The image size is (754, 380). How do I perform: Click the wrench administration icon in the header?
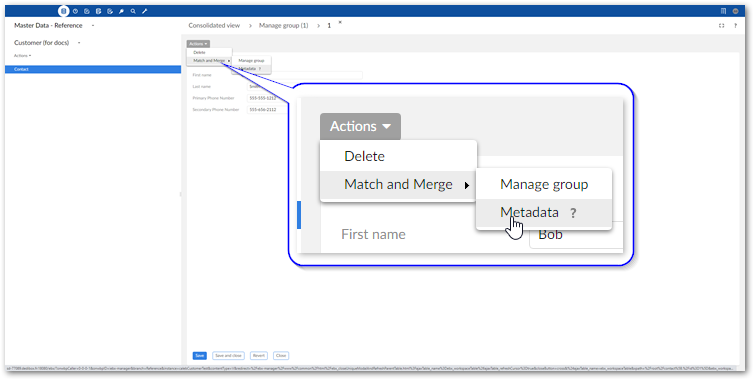pyautogui.click(x=145, y=11)
